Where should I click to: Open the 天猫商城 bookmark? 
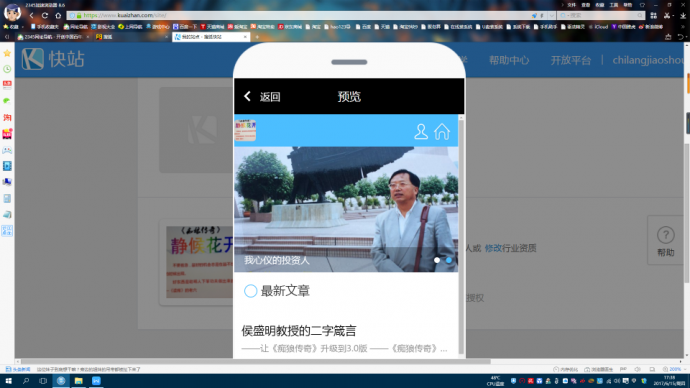(212, 27)
